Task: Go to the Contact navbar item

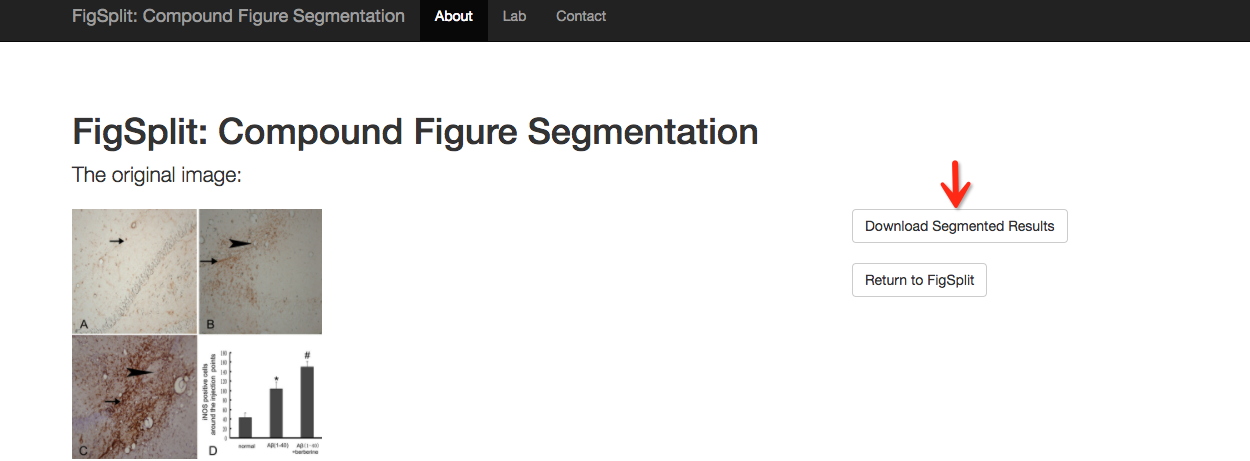Action: point(581,16)
